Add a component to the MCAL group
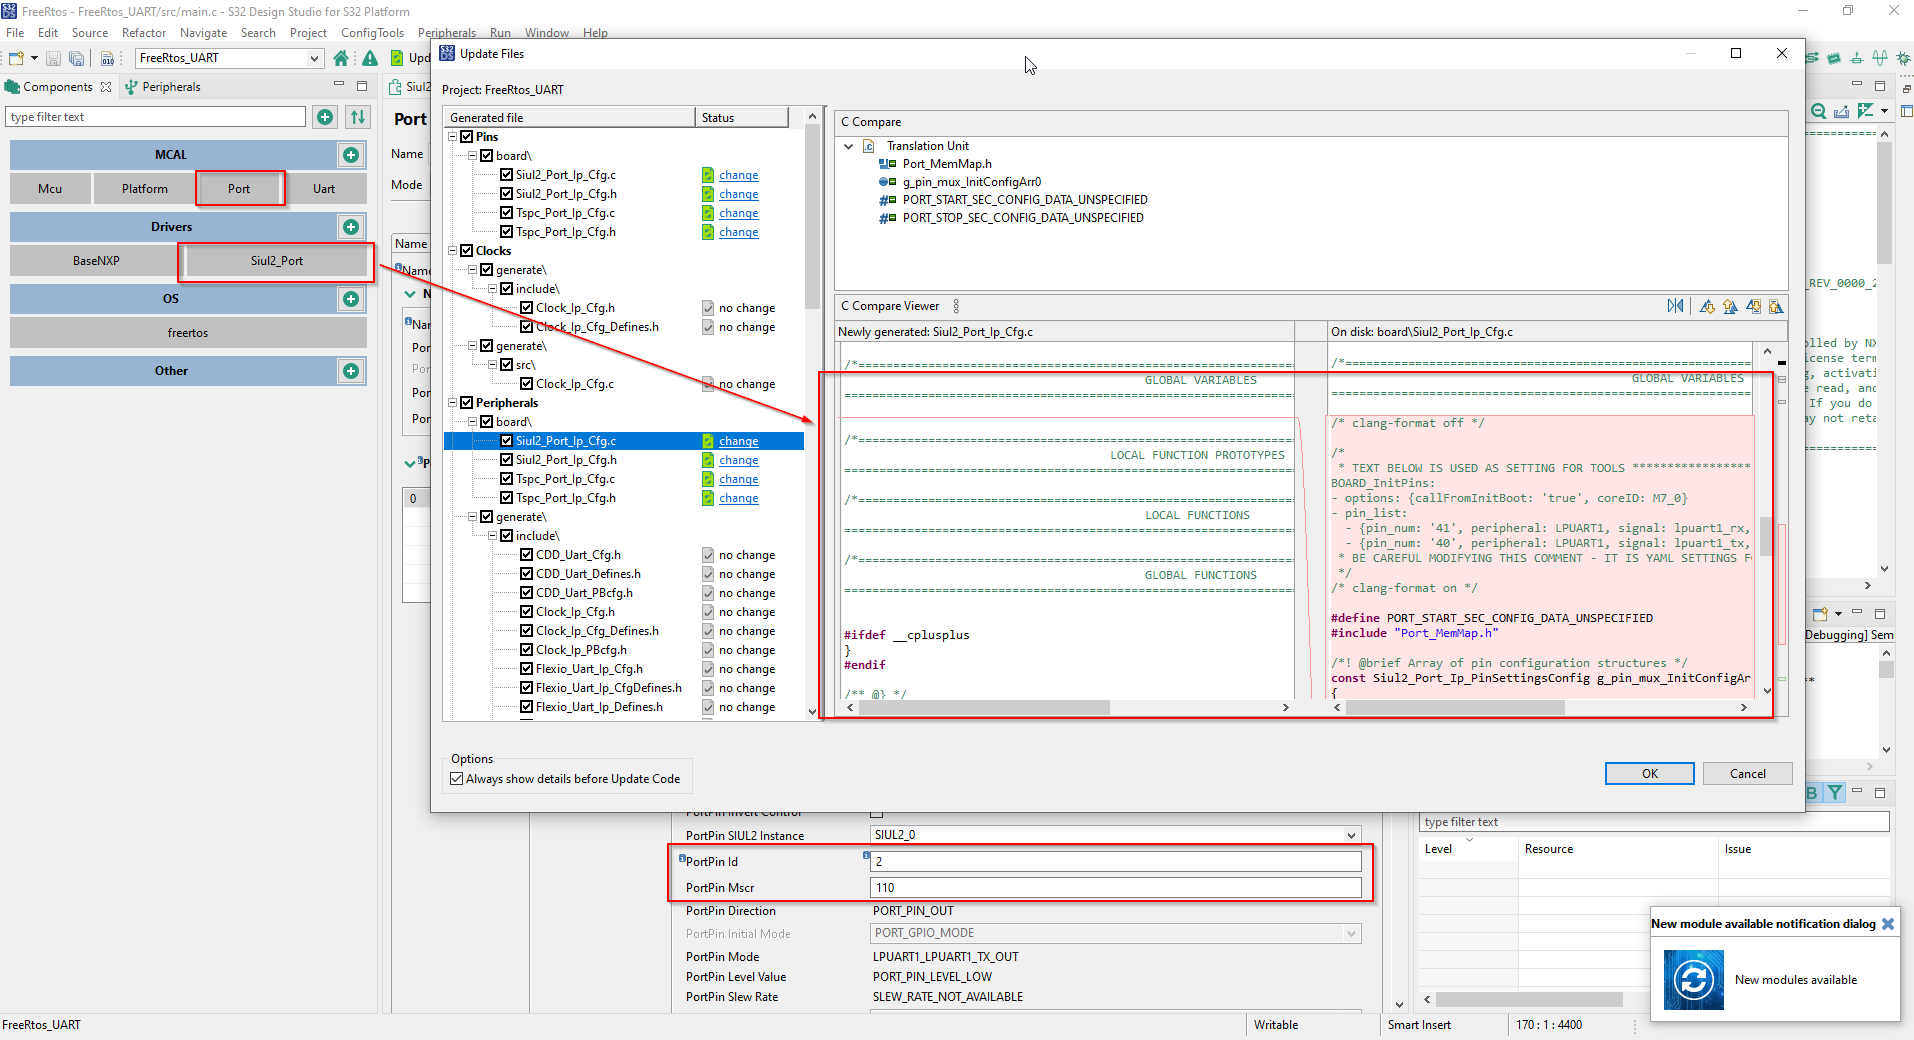The height and width of the screenshot is (1040, 1914). point(351,154)
